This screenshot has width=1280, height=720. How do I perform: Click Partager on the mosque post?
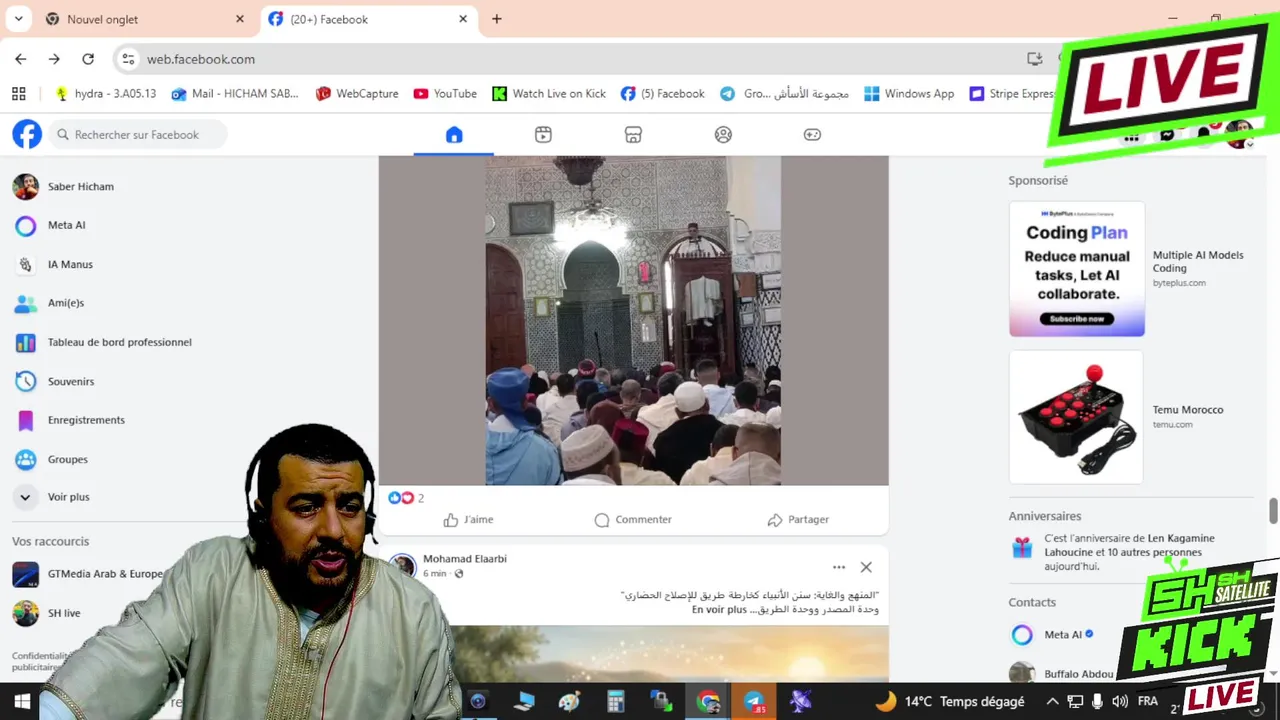[x=798, y=520]
